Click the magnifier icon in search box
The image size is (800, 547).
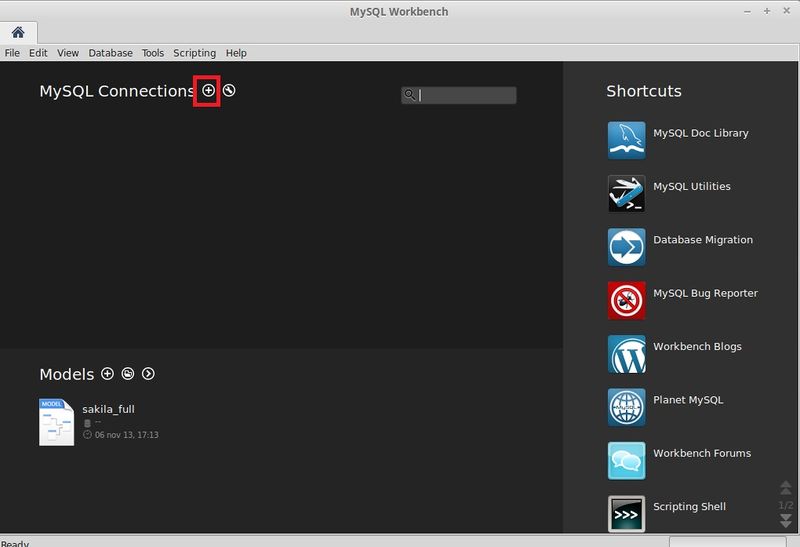pyautogui.click(x=409, y=94)
